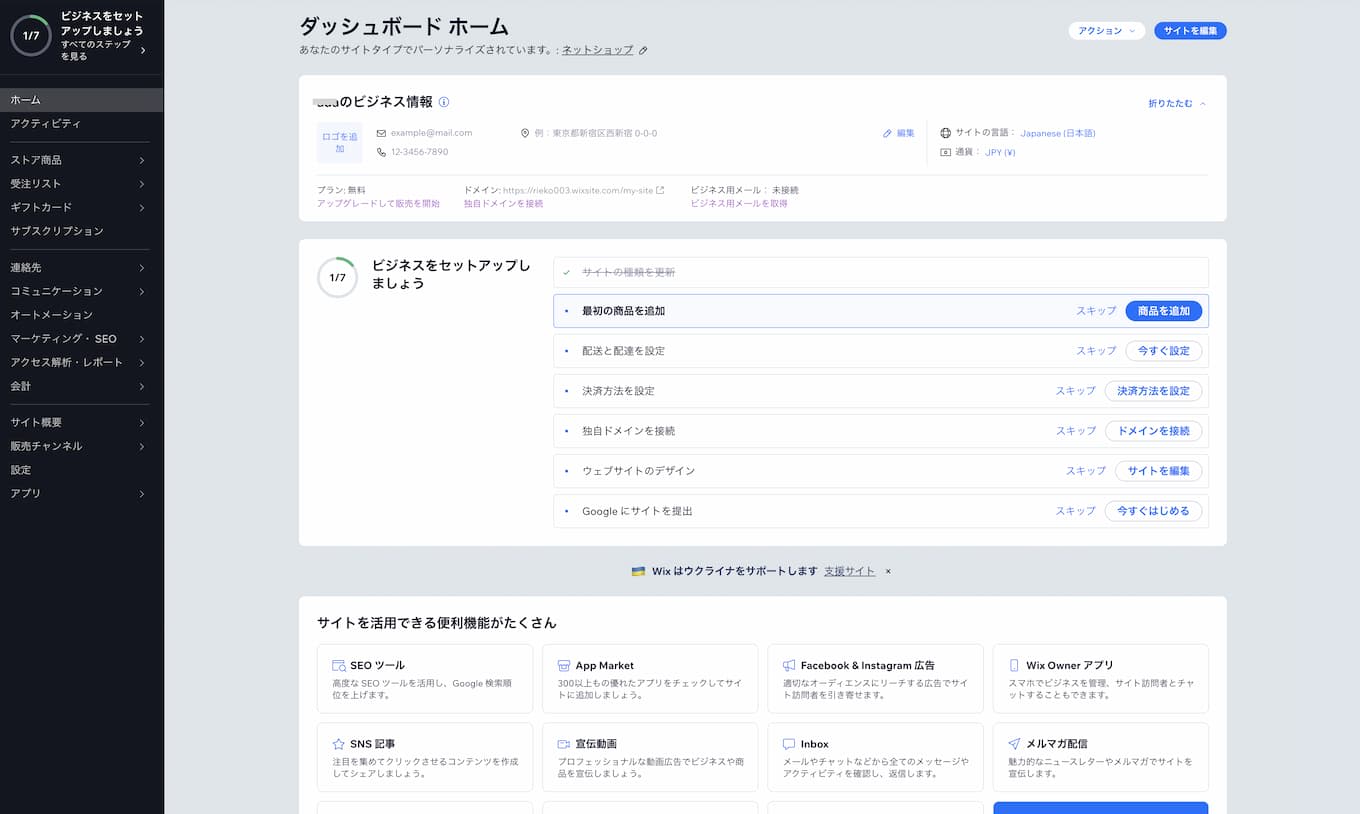Click the location pin icon by the address
The image size is (1360, 814).
coord(525,133)
